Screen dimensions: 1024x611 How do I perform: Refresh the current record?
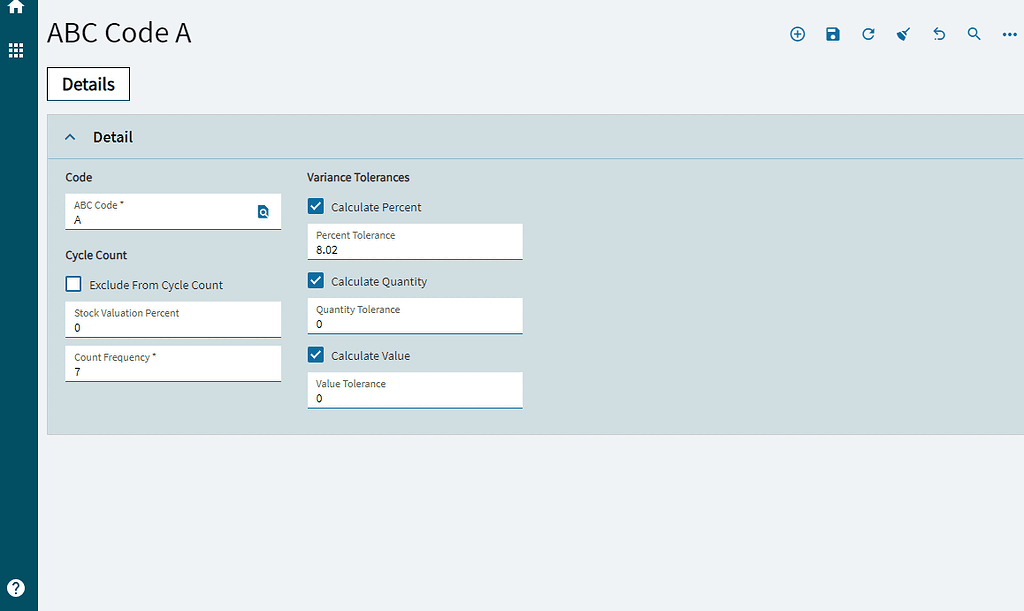(x=868, y=33)
